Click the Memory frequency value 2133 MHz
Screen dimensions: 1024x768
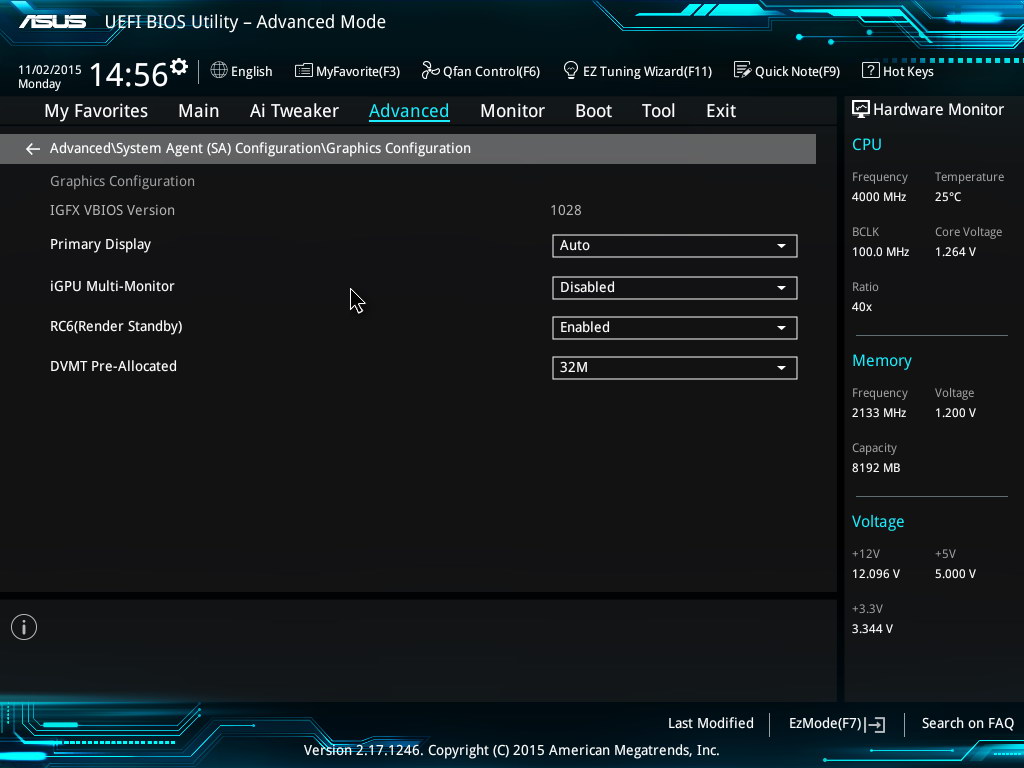(879, 413)
